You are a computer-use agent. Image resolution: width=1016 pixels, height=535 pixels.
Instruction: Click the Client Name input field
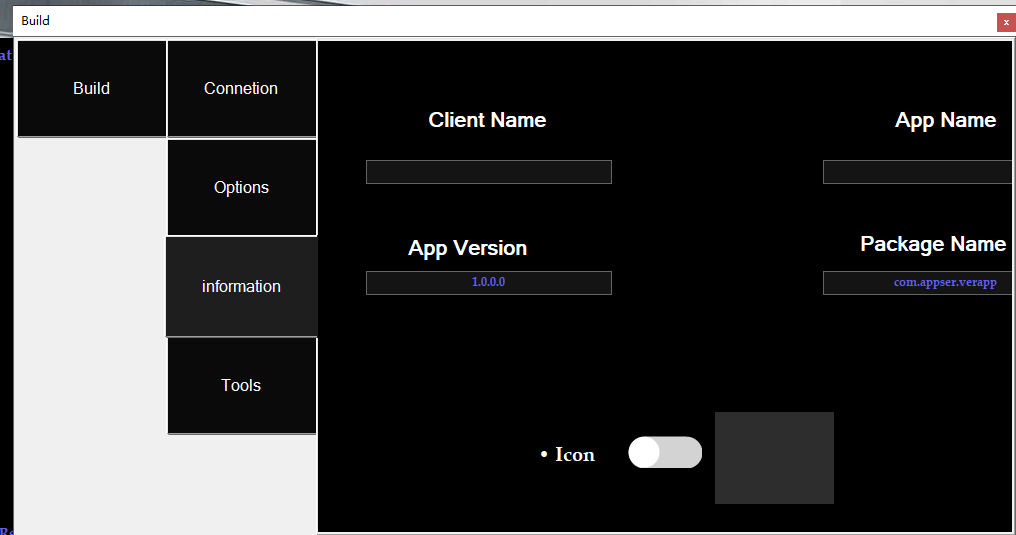point(488,172)
